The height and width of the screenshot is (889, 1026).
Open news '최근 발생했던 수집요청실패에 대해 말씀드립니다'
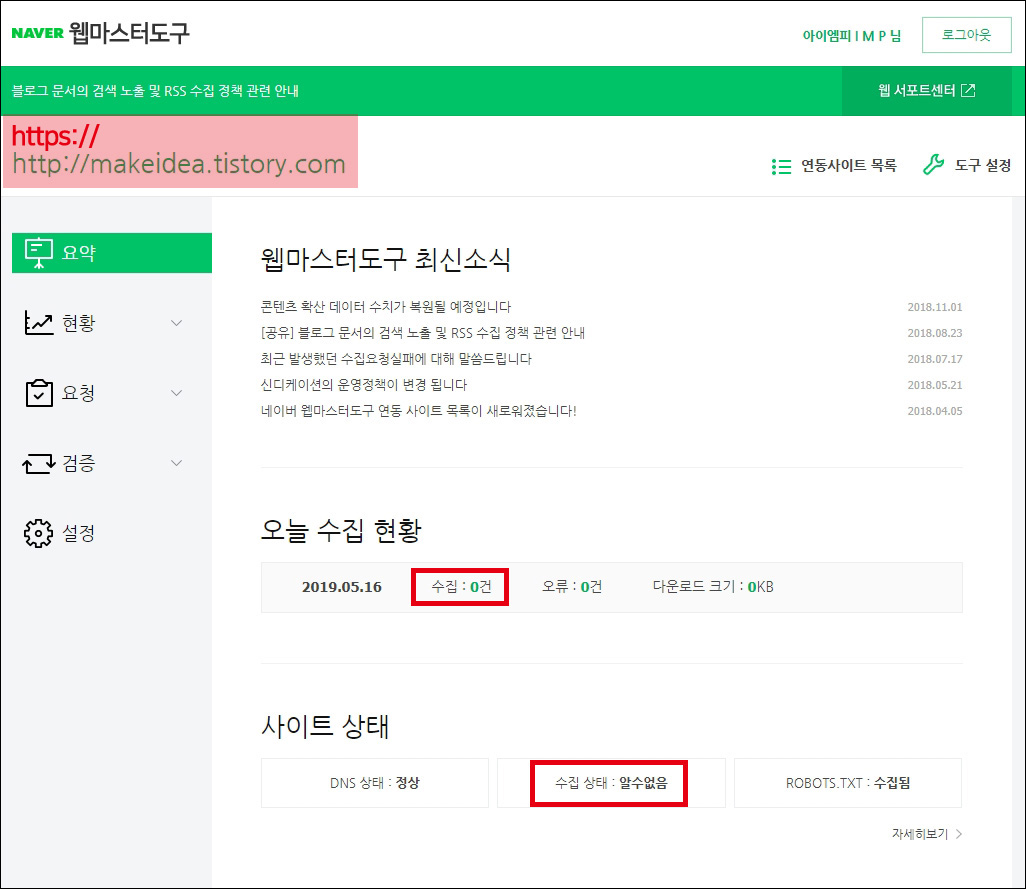point(396,359)
